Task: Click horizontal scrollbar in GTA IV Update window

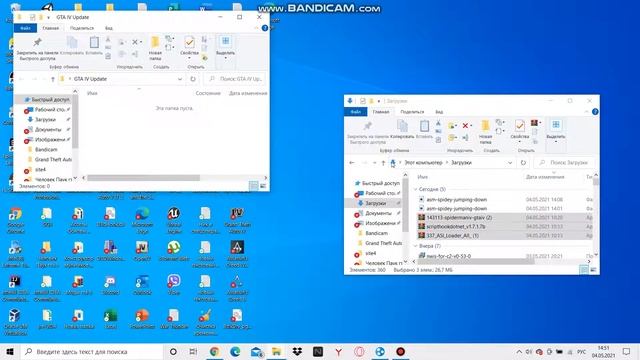Action: tap(143, 178)
